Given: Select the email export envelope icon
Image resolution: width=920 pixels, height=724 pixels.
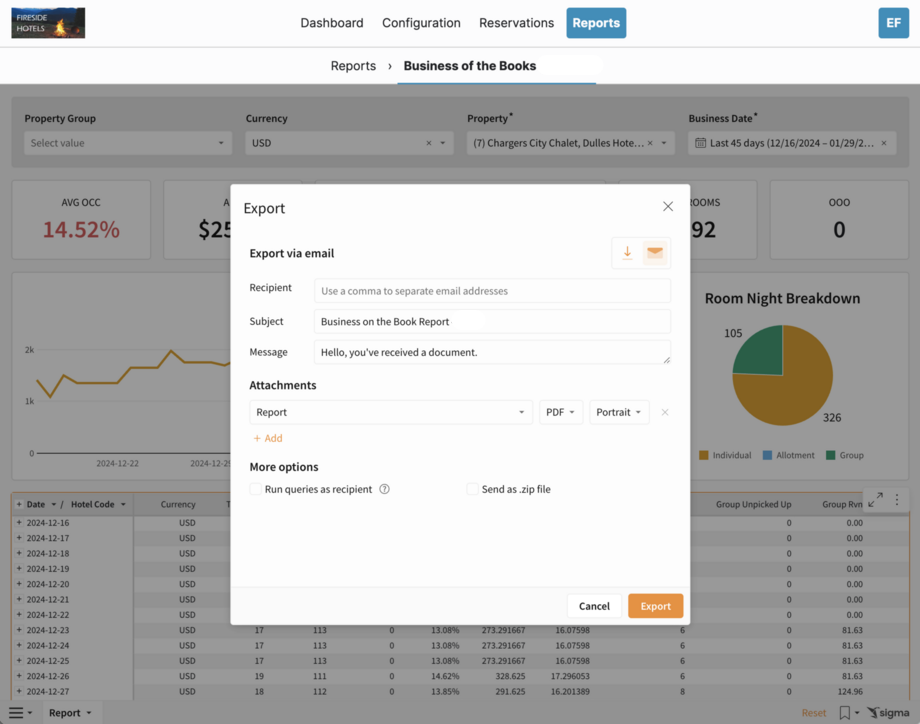Looking at the screenshot, I should [x=655, y=253].
